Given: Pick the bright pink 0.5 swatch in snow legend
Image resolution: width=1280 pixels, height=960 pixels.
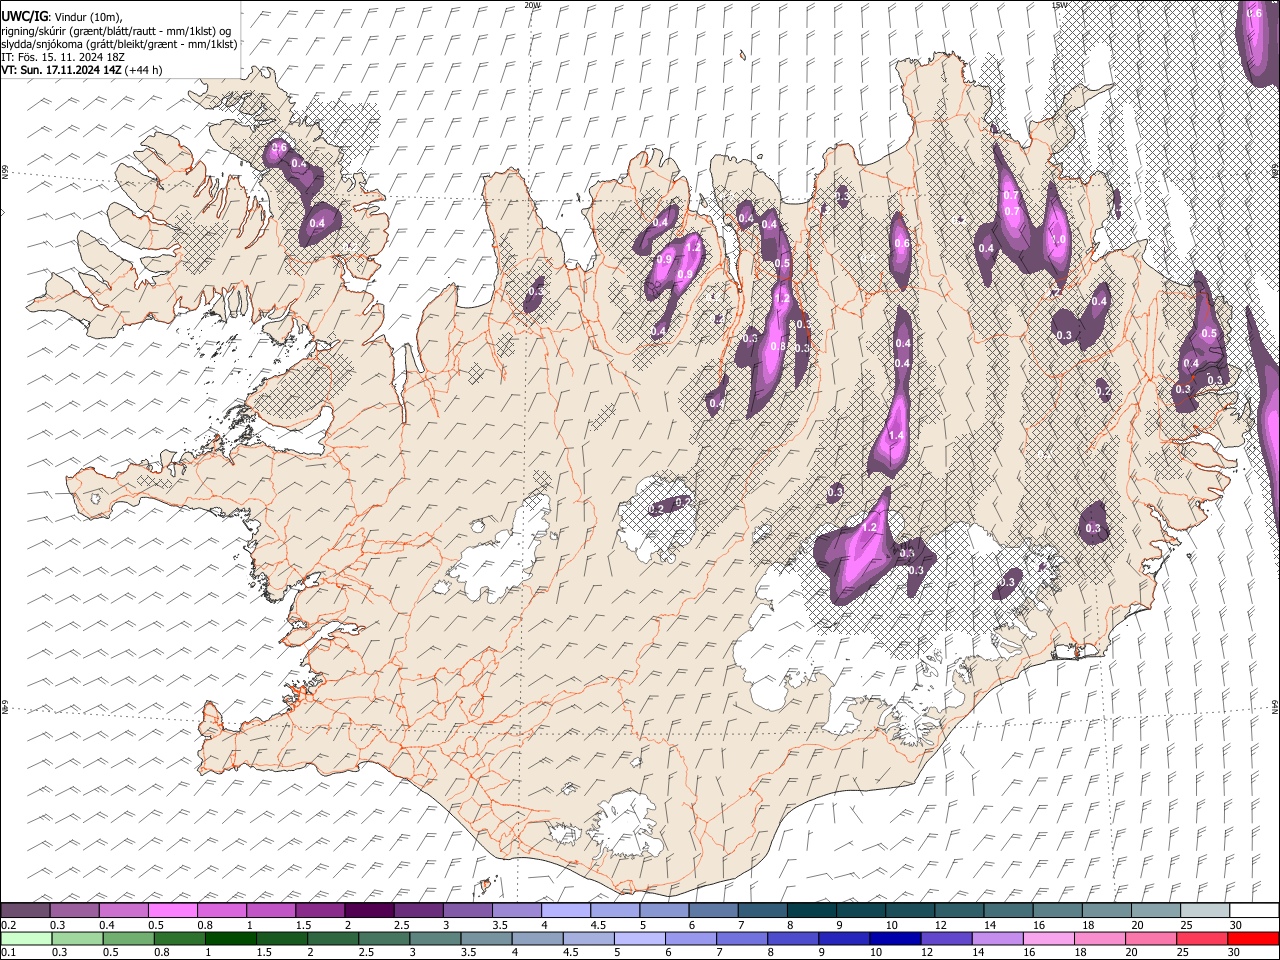Looking at the screenshot, I should (x=172, y=911).
